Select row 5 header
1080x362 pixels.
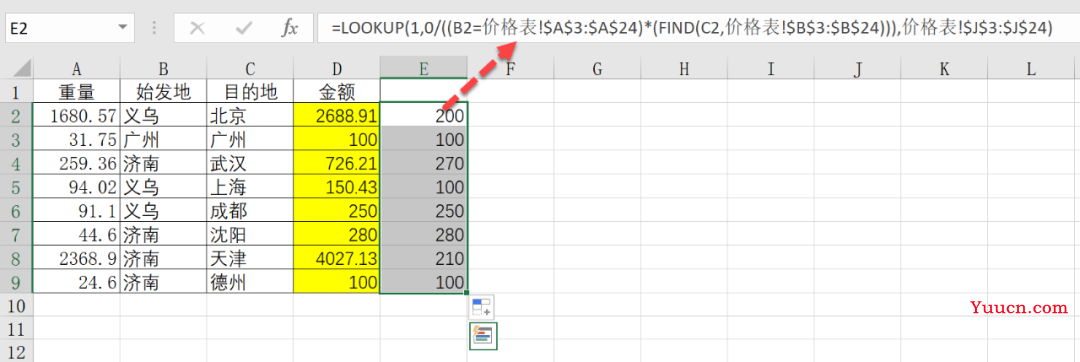click(x=17, y=187)
